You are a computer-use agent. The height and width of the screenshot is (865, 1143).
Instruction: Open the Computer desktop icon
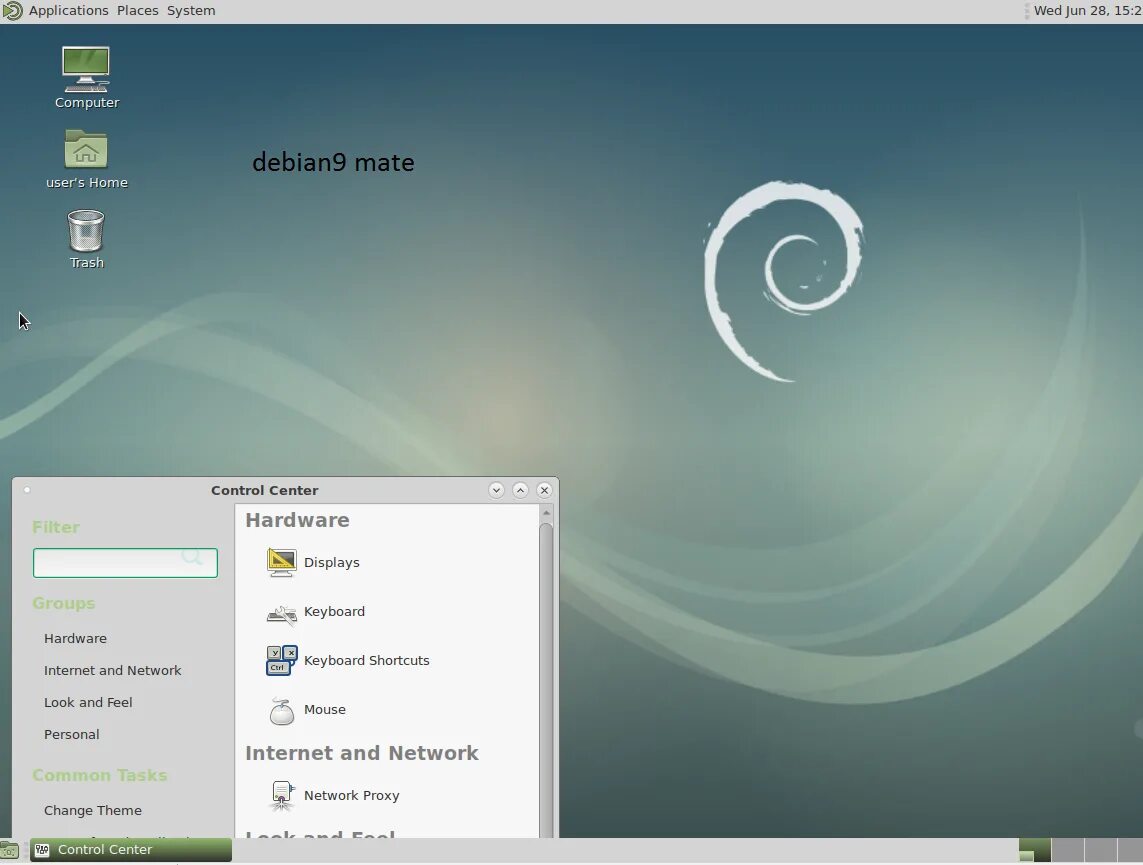[x=86, y=78]
